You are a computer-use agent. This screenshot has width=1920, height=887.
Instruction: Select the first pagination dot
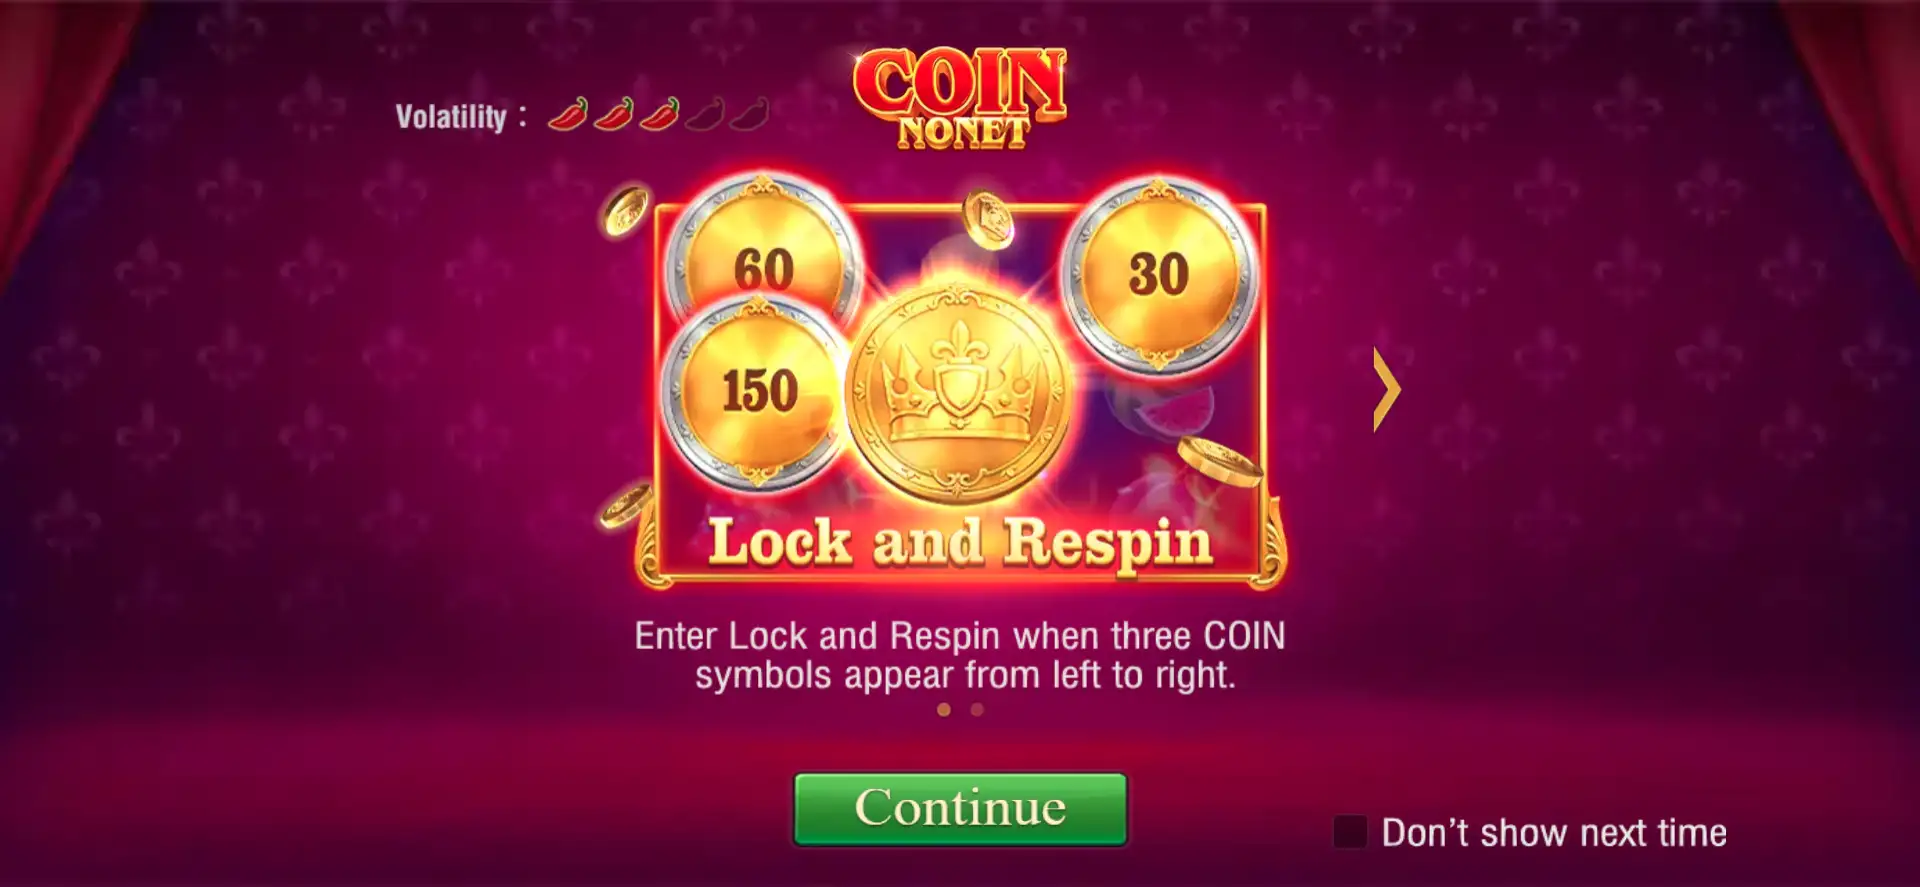tap(944, 710)
